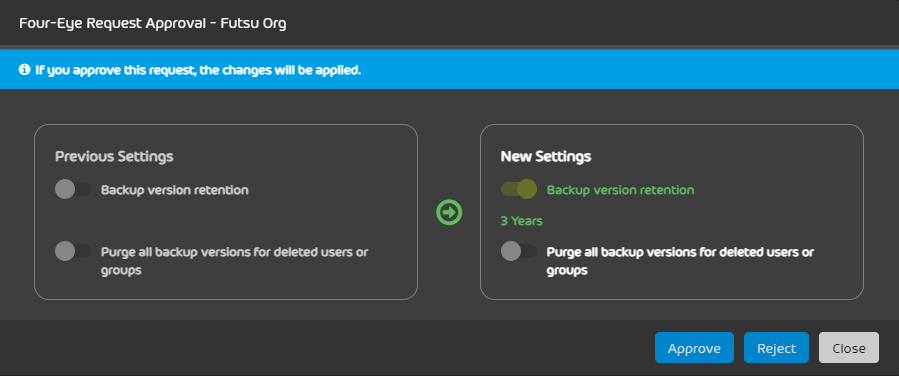
Task: Toggle Purge all backup versions in New Settings
Action: (519, 251)
